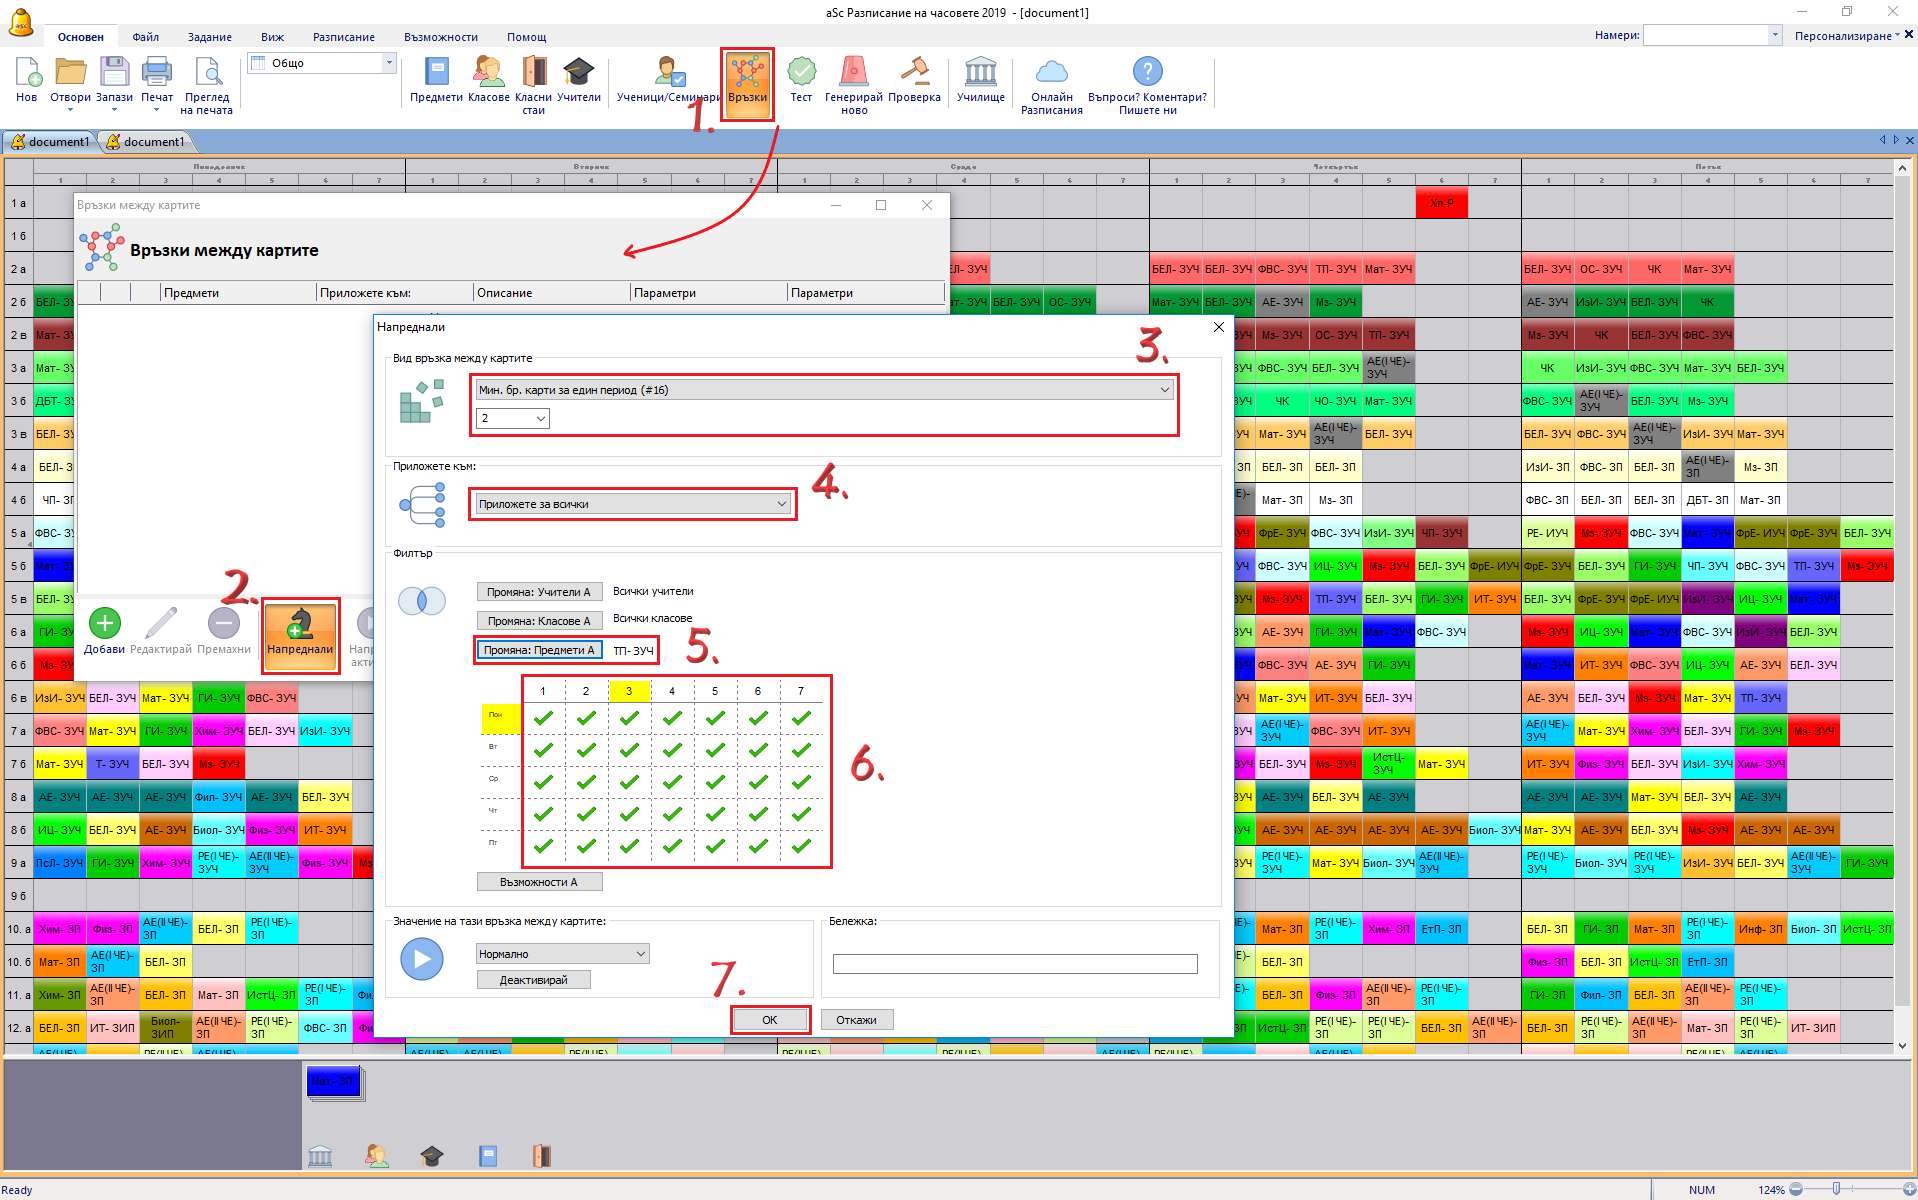Click Генерирай ново siren icon
Screen dimensions: 1918x1200
click(x=853, y=73)
